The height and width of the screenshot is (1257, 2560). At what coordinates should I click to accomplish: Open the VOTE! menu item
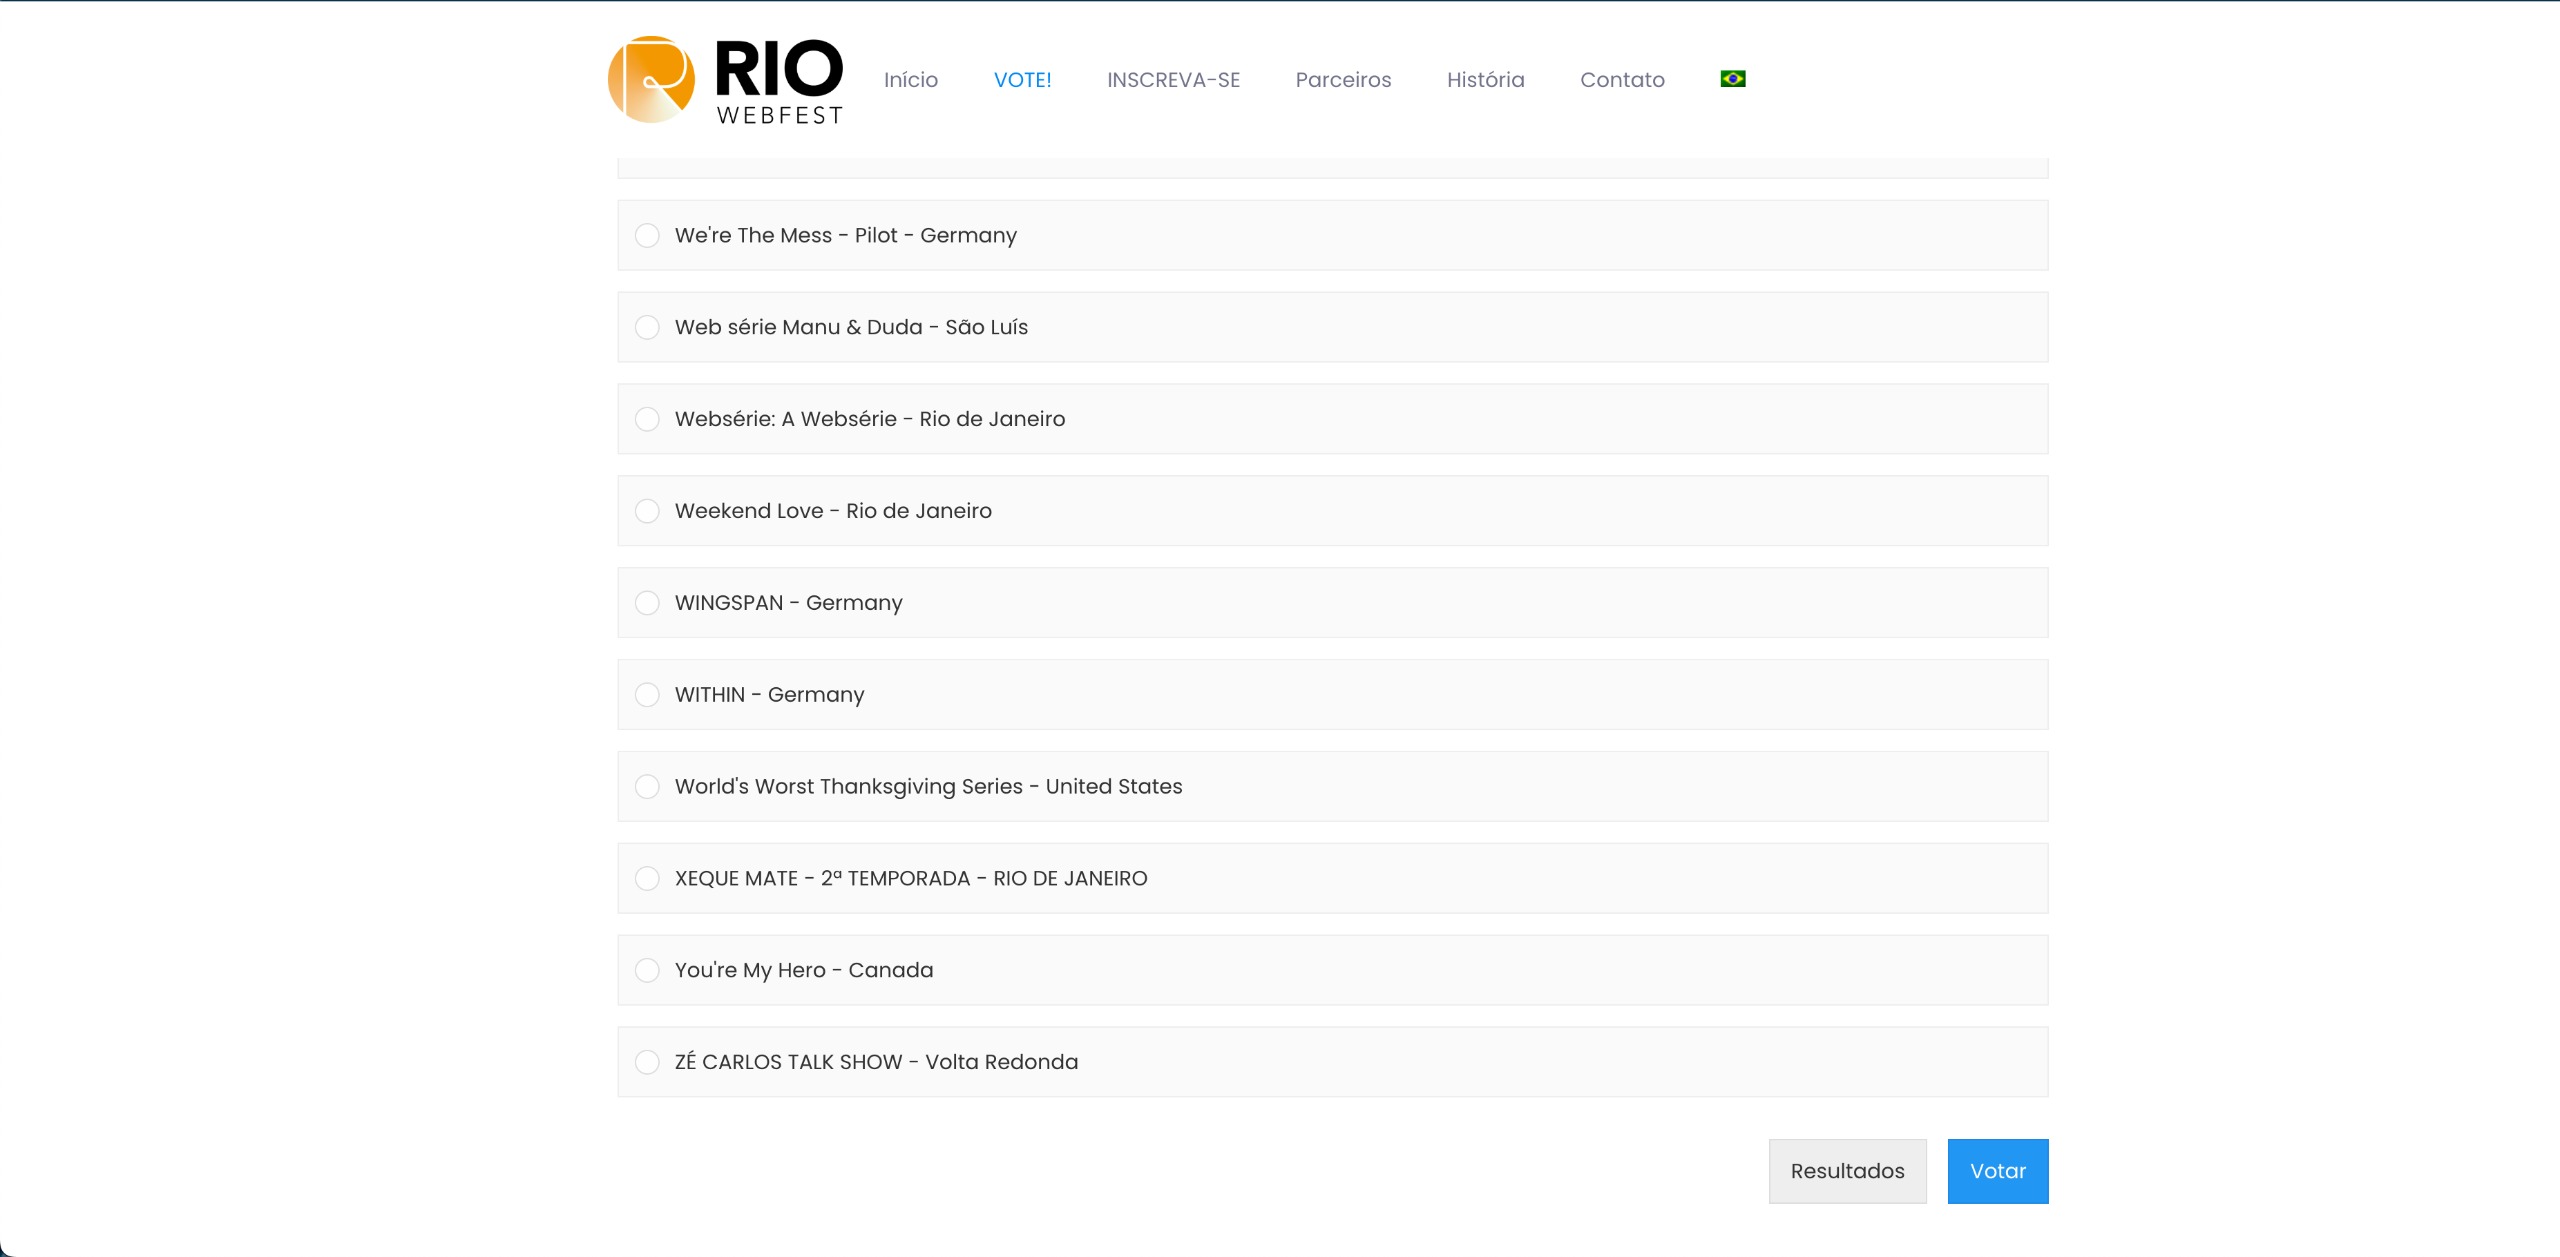1022,80
